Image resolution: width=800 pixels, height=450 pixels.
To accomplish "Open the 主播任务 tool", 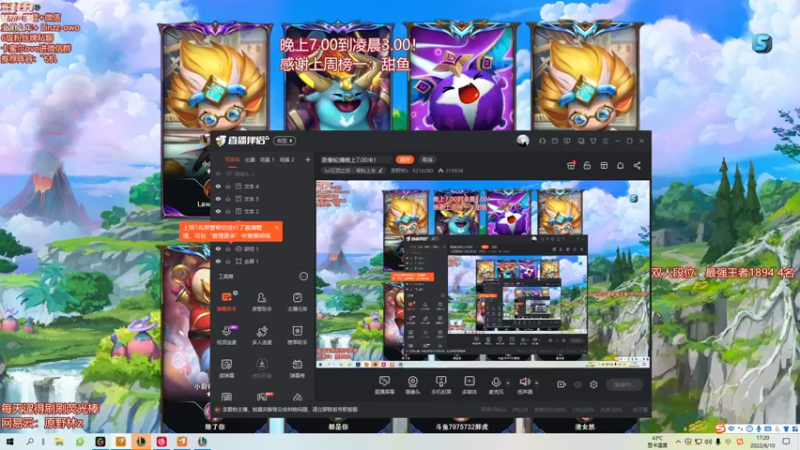I will click(297, 301).
